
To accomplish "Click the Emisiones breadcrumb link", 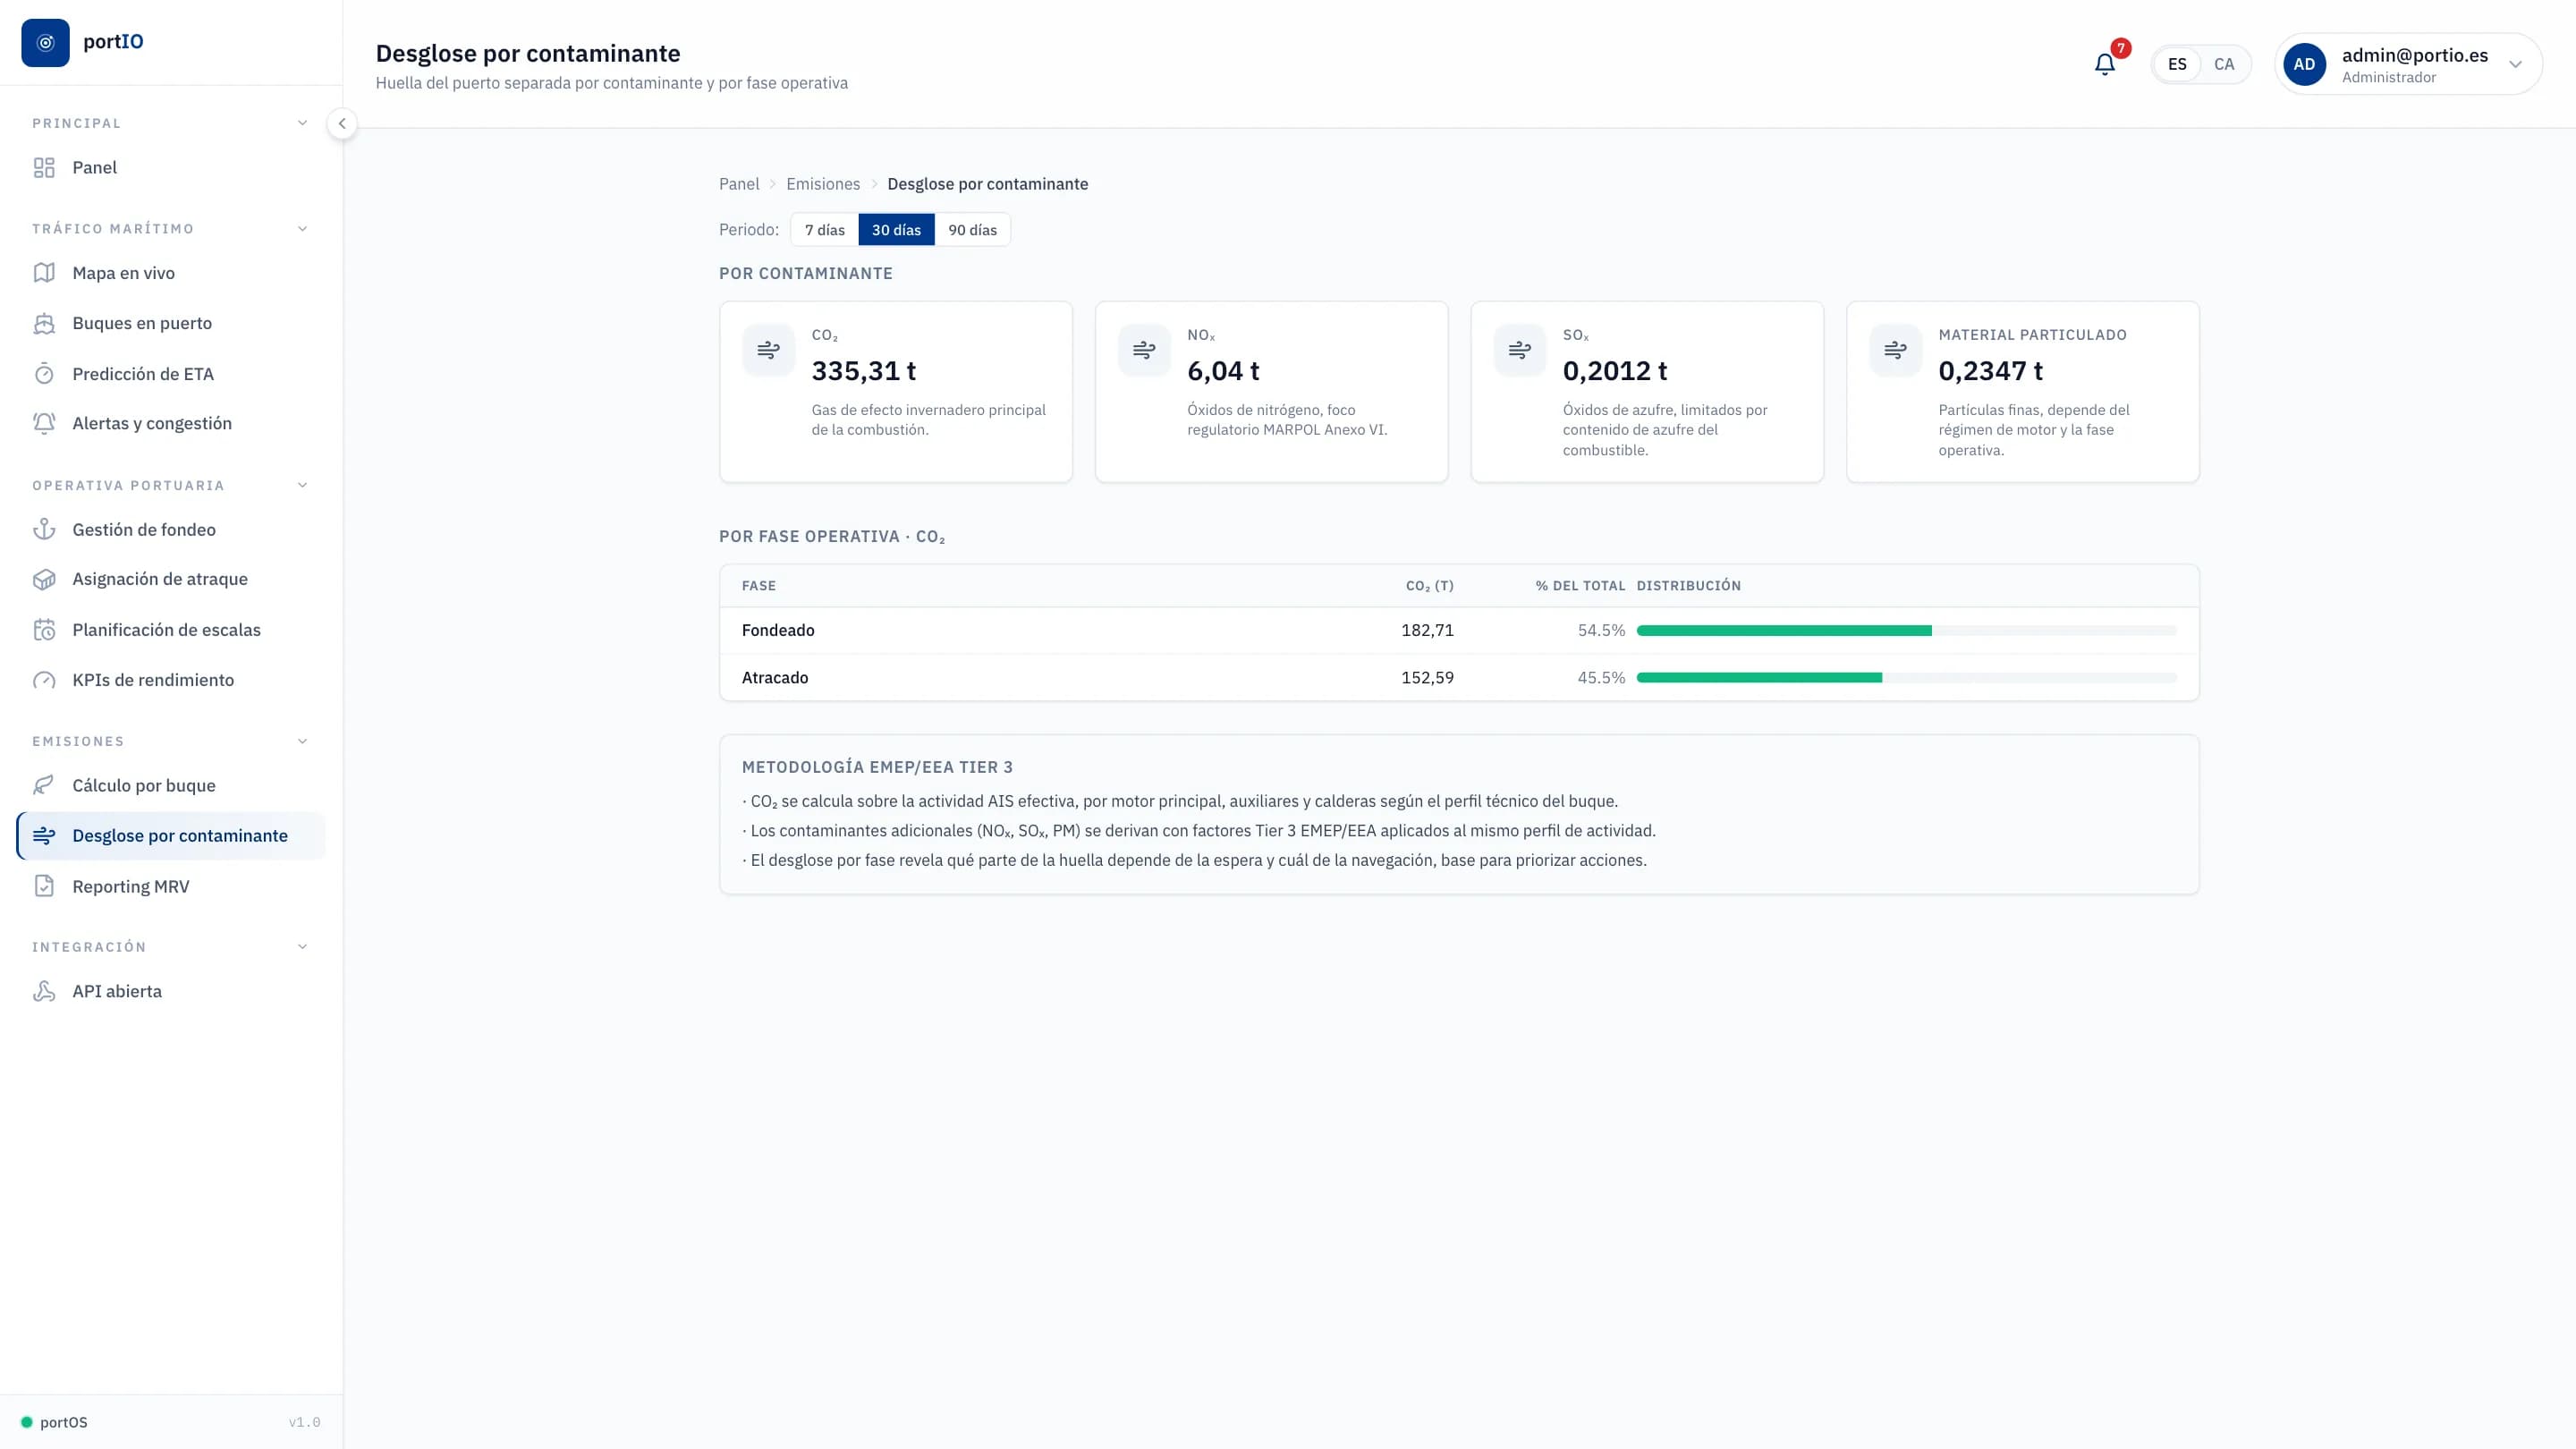I will [823, 184].
